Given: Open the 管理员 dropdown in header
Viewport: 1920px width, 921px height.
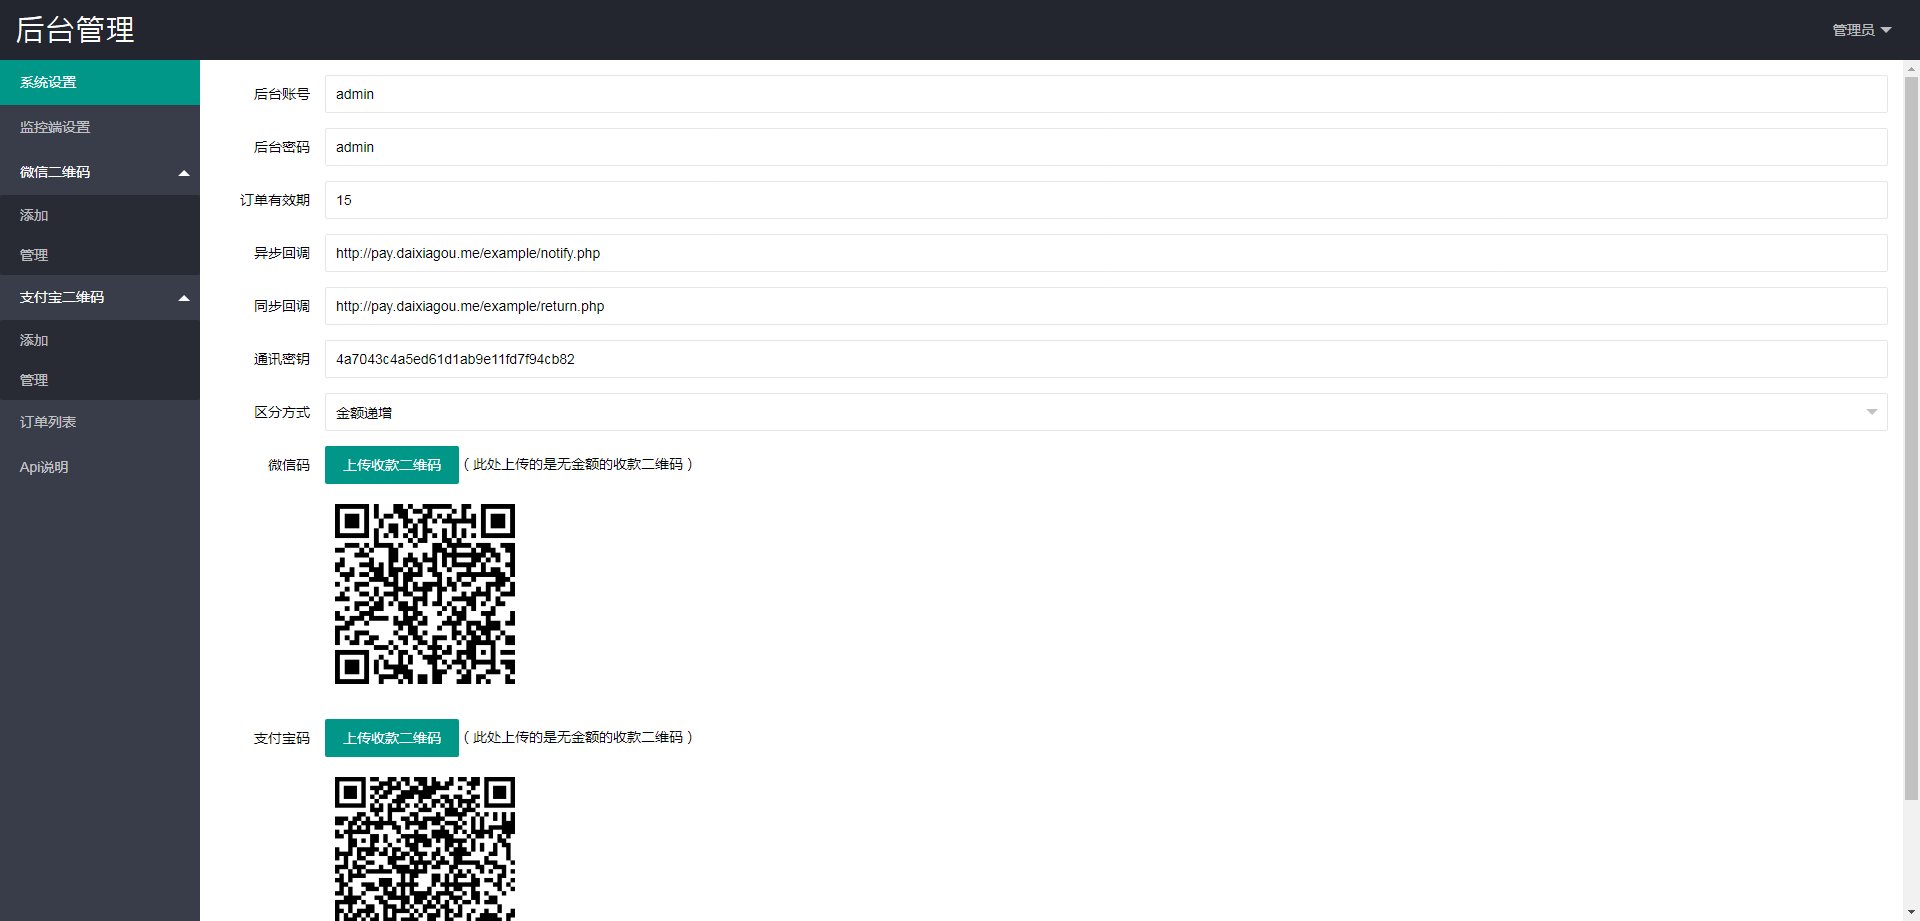Looking at the screenshot, I should coord(1861,30).
